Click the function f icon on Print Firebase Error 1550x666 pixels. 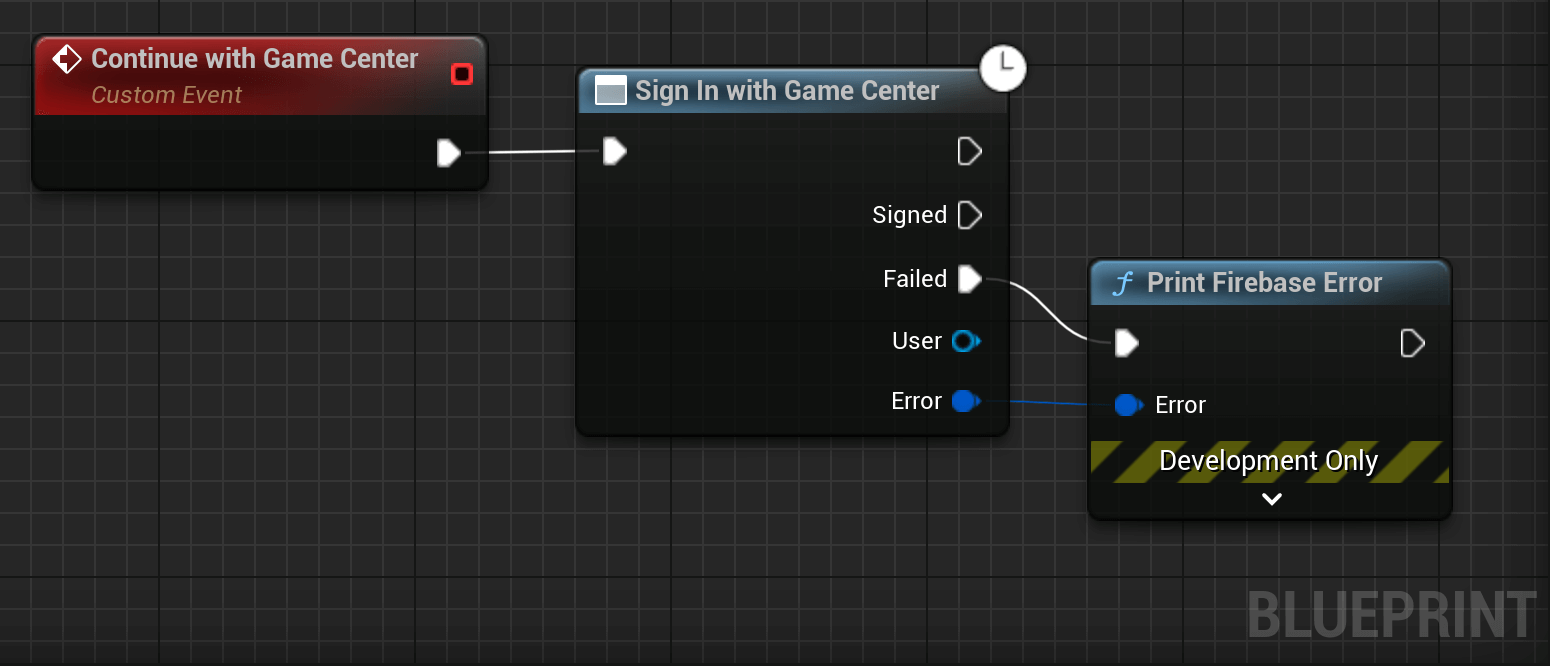pyautogui.click(x=1123, y=284)
